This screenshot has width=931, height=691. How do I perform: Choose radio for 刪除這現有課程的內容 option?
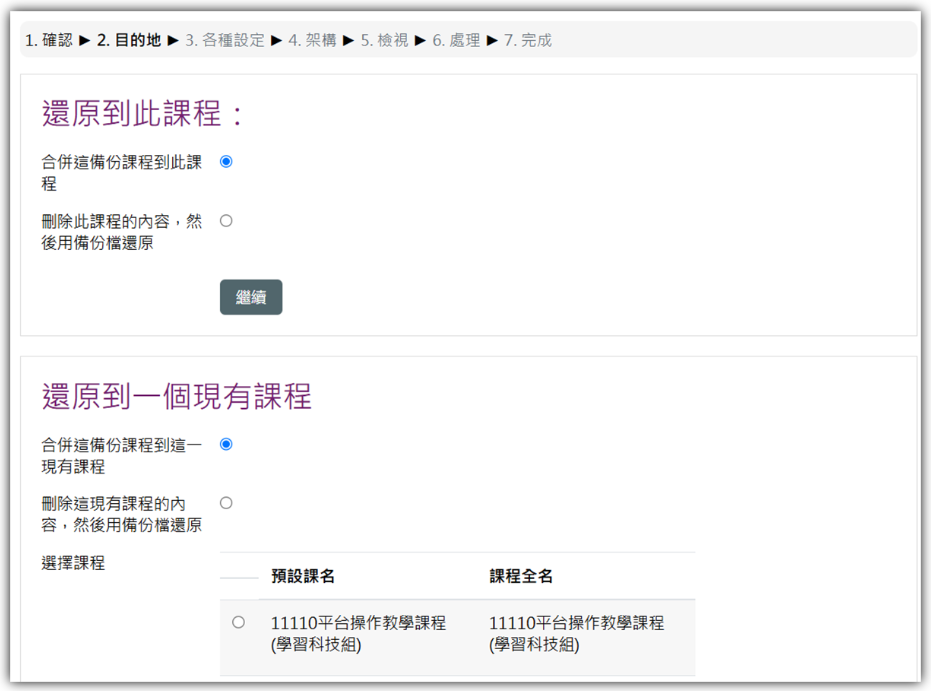pos(226,503)
